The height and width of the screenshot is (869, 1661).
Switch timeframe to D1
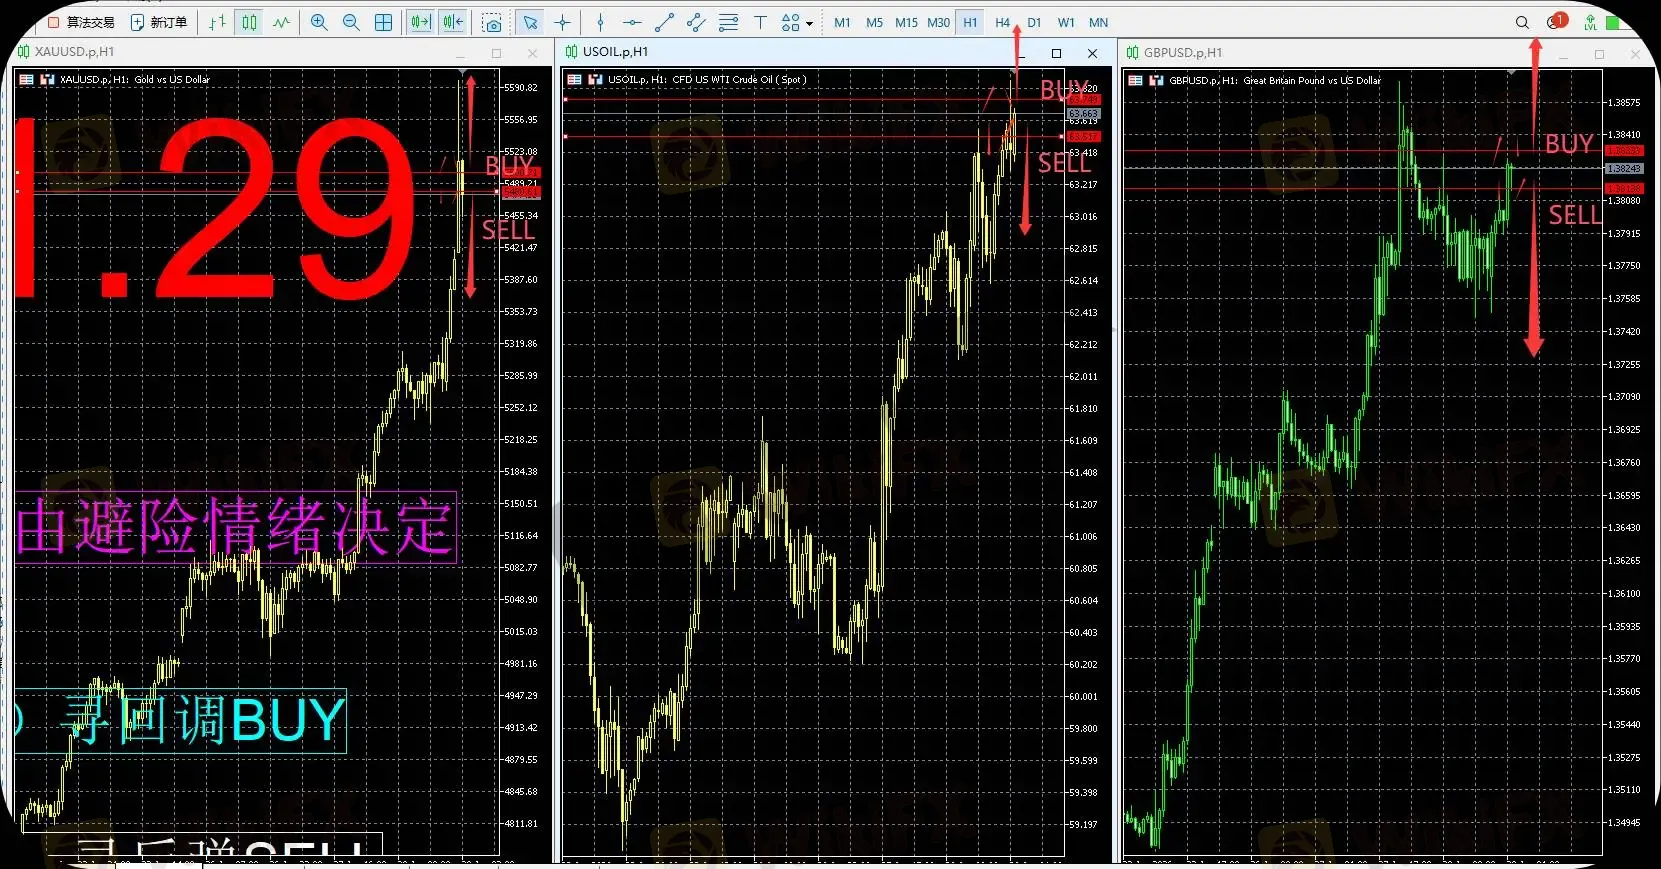coord(1034,22)
